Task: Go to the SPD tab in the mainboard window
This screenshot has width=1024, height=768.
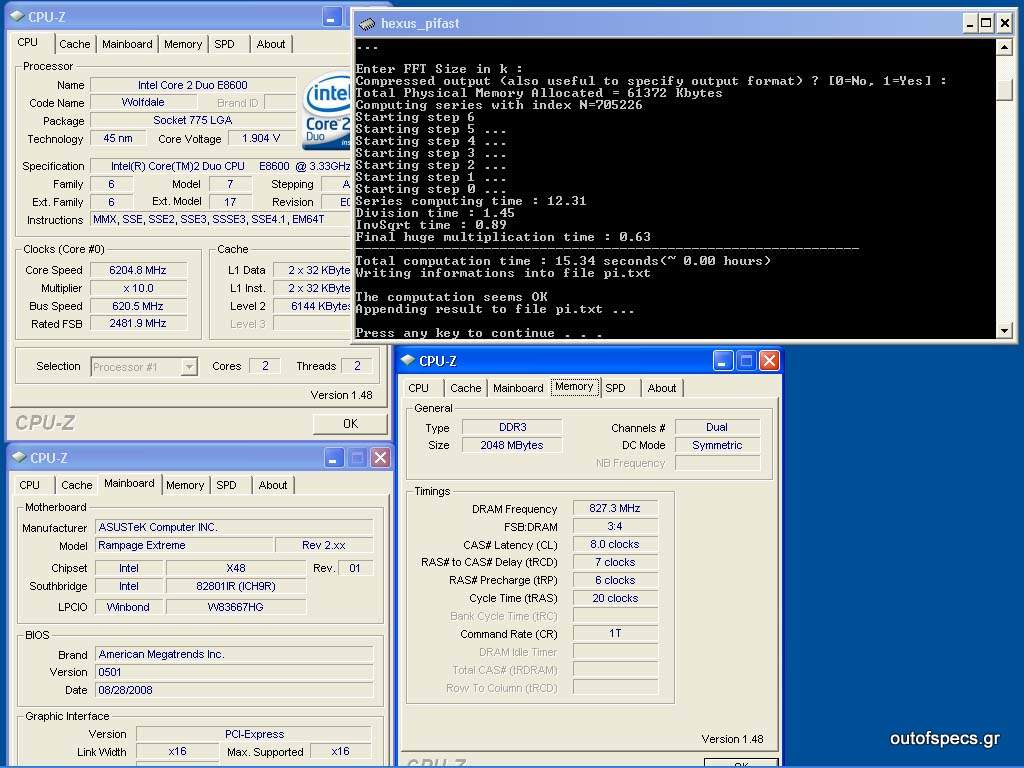Action: coord(227,485)
